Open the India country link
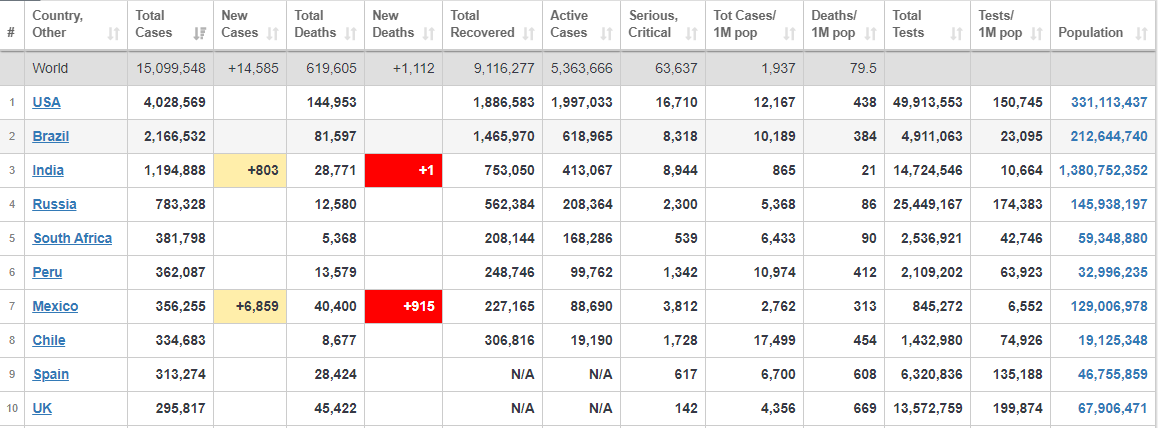The height and width of the screenshot is (428, 1158). click(48, 170)
